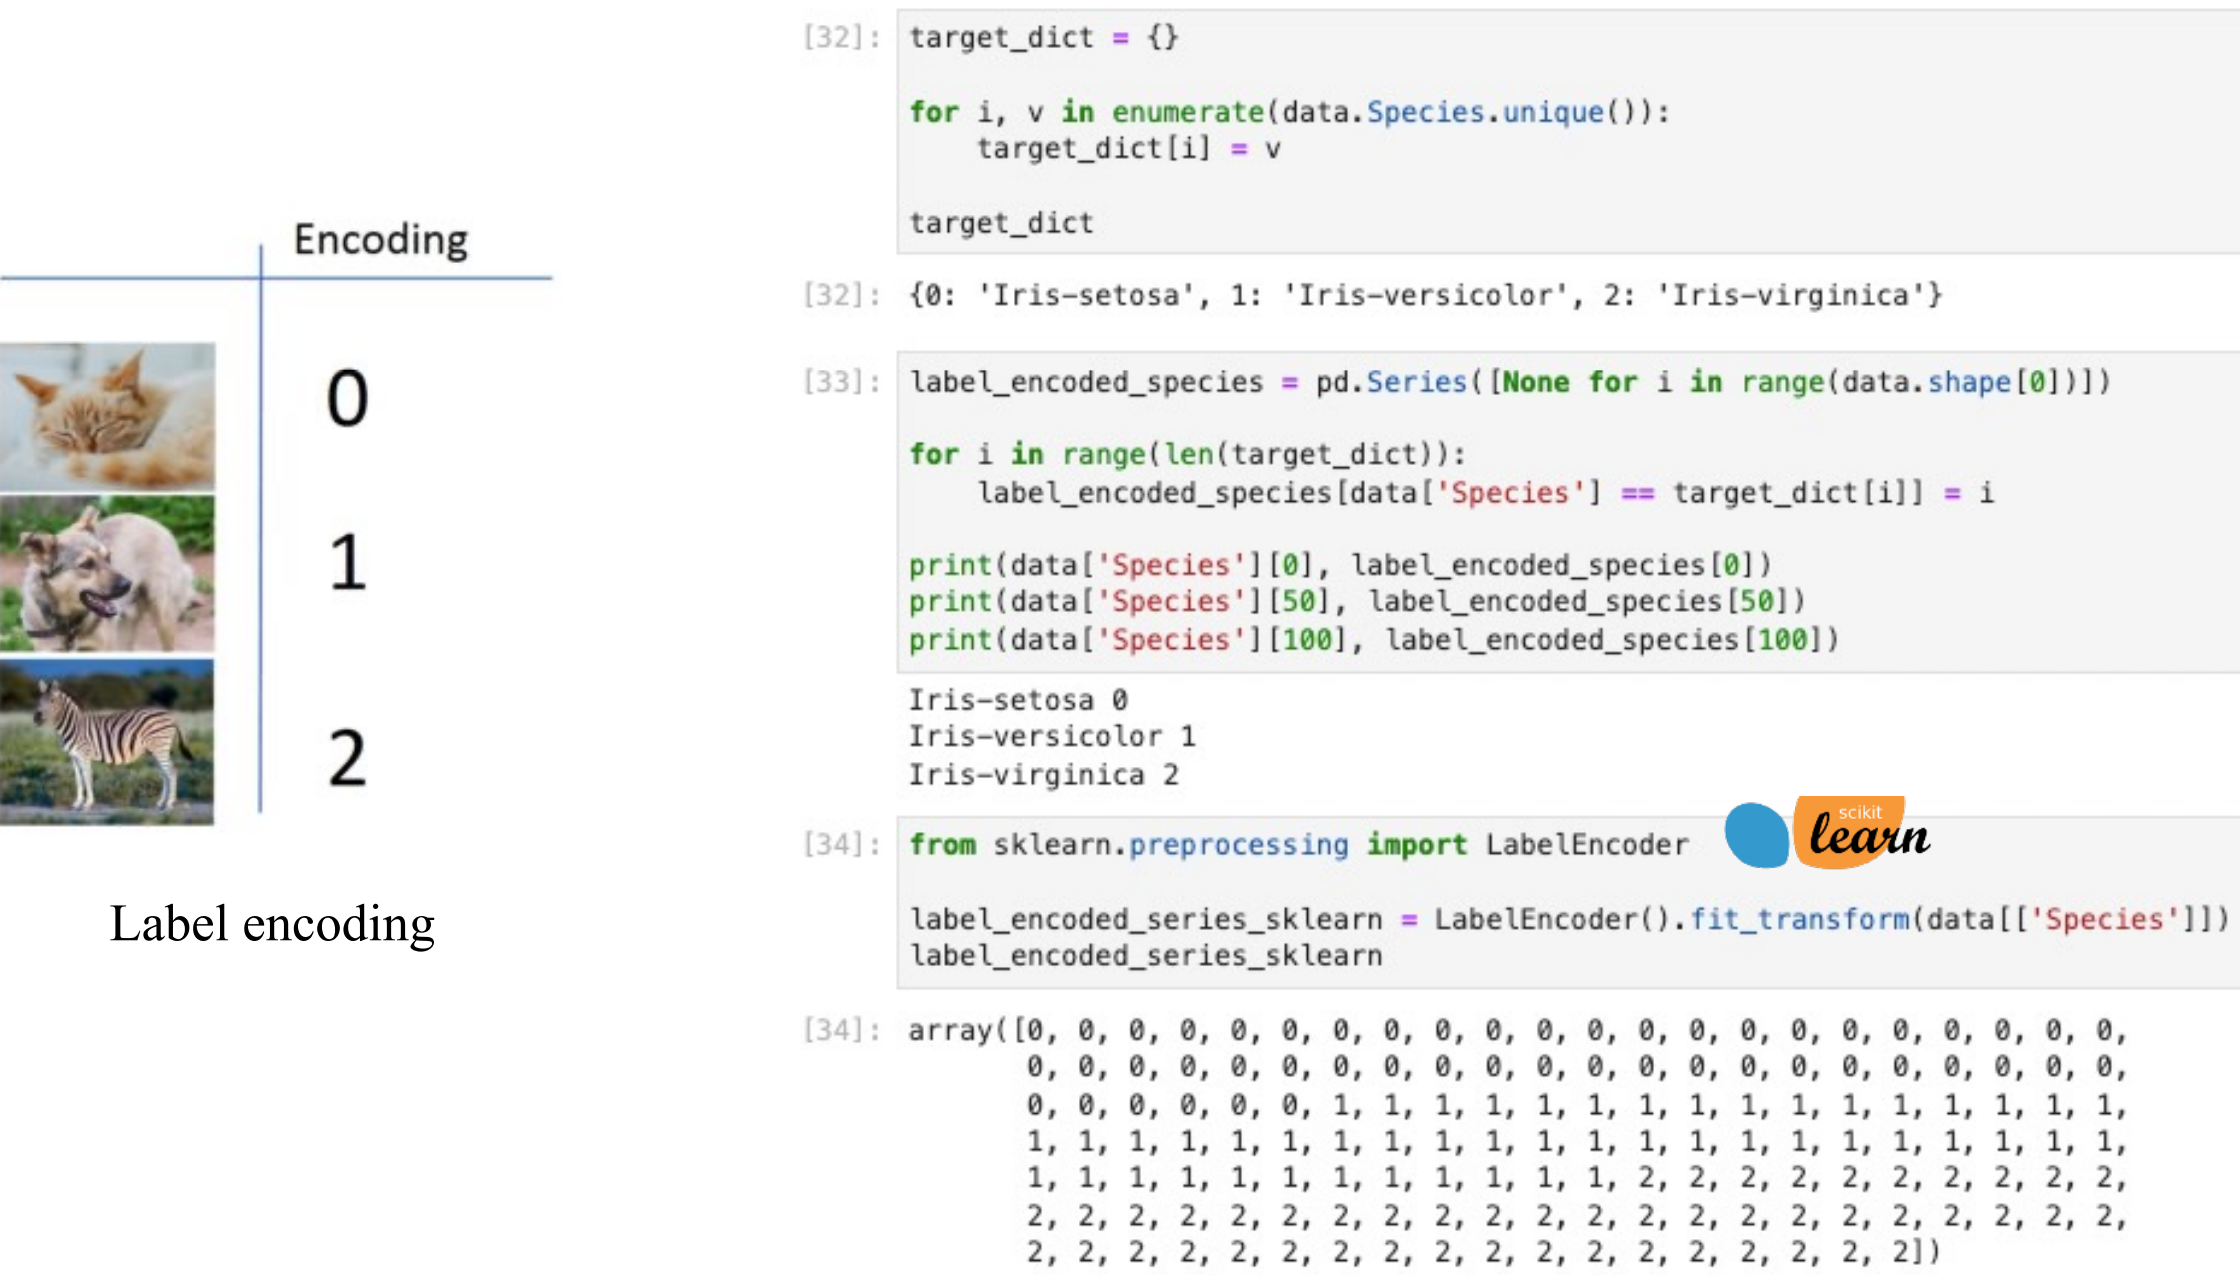This screenshot has height=1275, width=2240.
Task: Click the input cell 34 prompt label
Action: click(842, 844)
